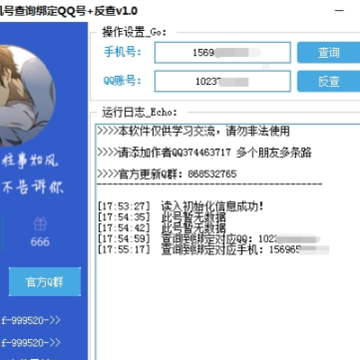Click the QQ账号: label

(123, 81)
